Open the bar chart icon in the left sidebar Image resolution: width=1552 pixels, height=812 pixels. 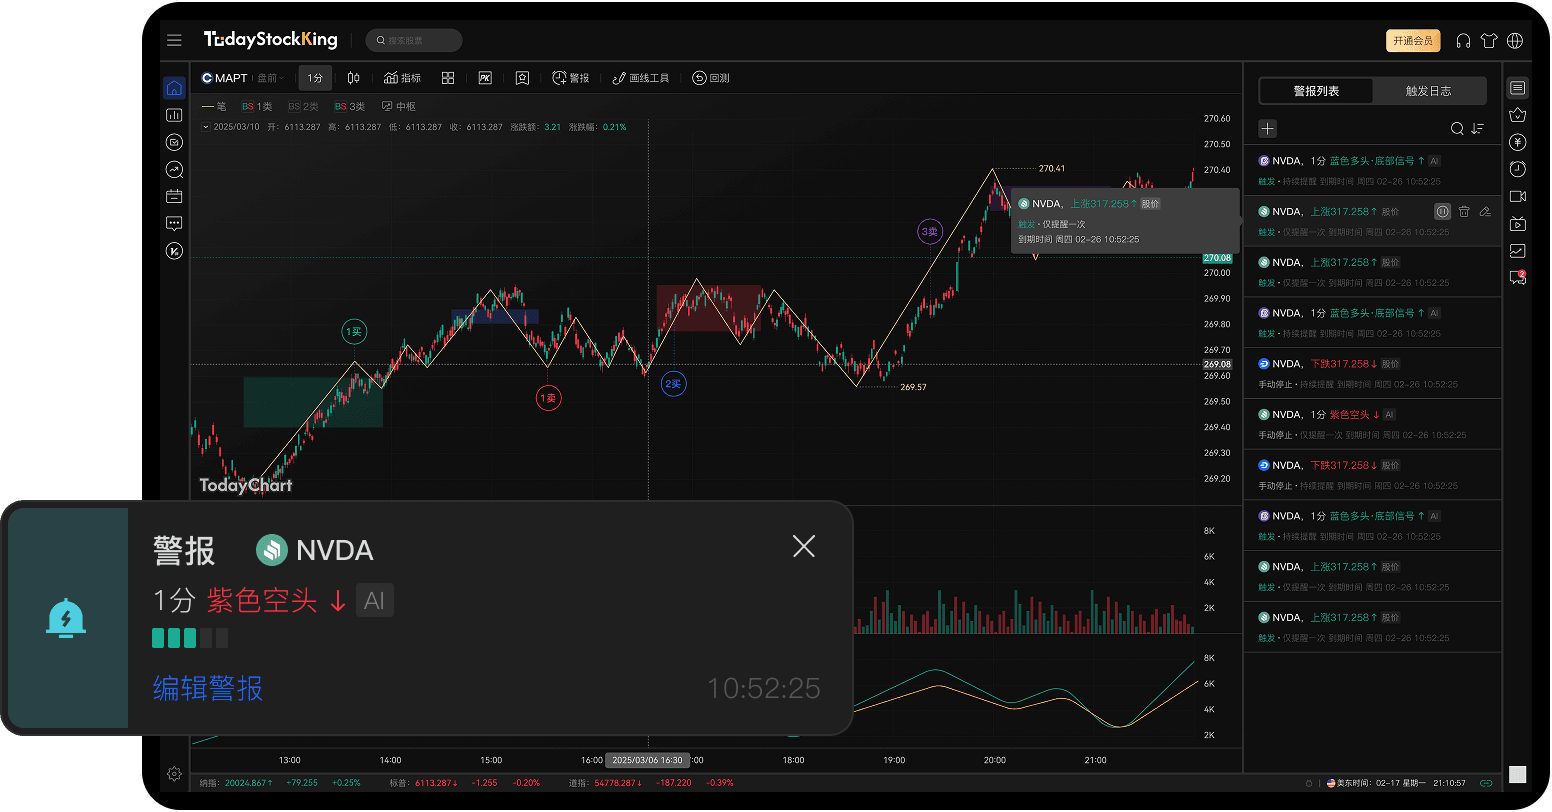click(174, 115)
